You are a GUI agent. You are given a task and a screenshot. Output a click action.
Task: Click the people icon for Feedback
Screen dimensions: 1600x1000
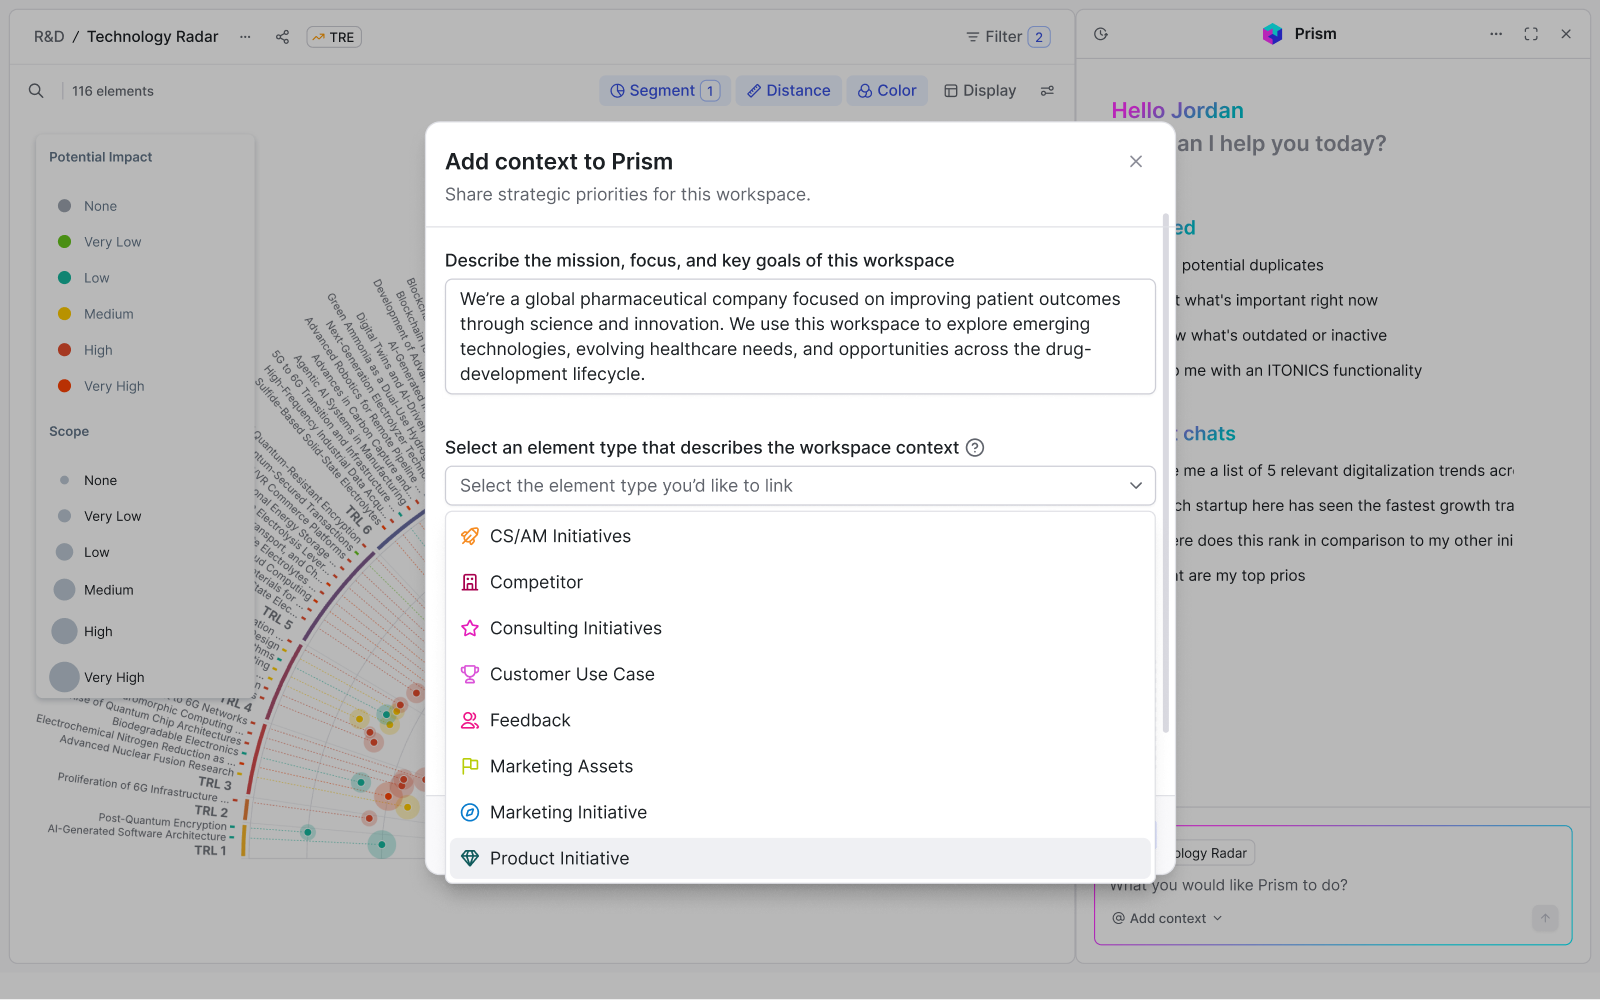point(470,720)
